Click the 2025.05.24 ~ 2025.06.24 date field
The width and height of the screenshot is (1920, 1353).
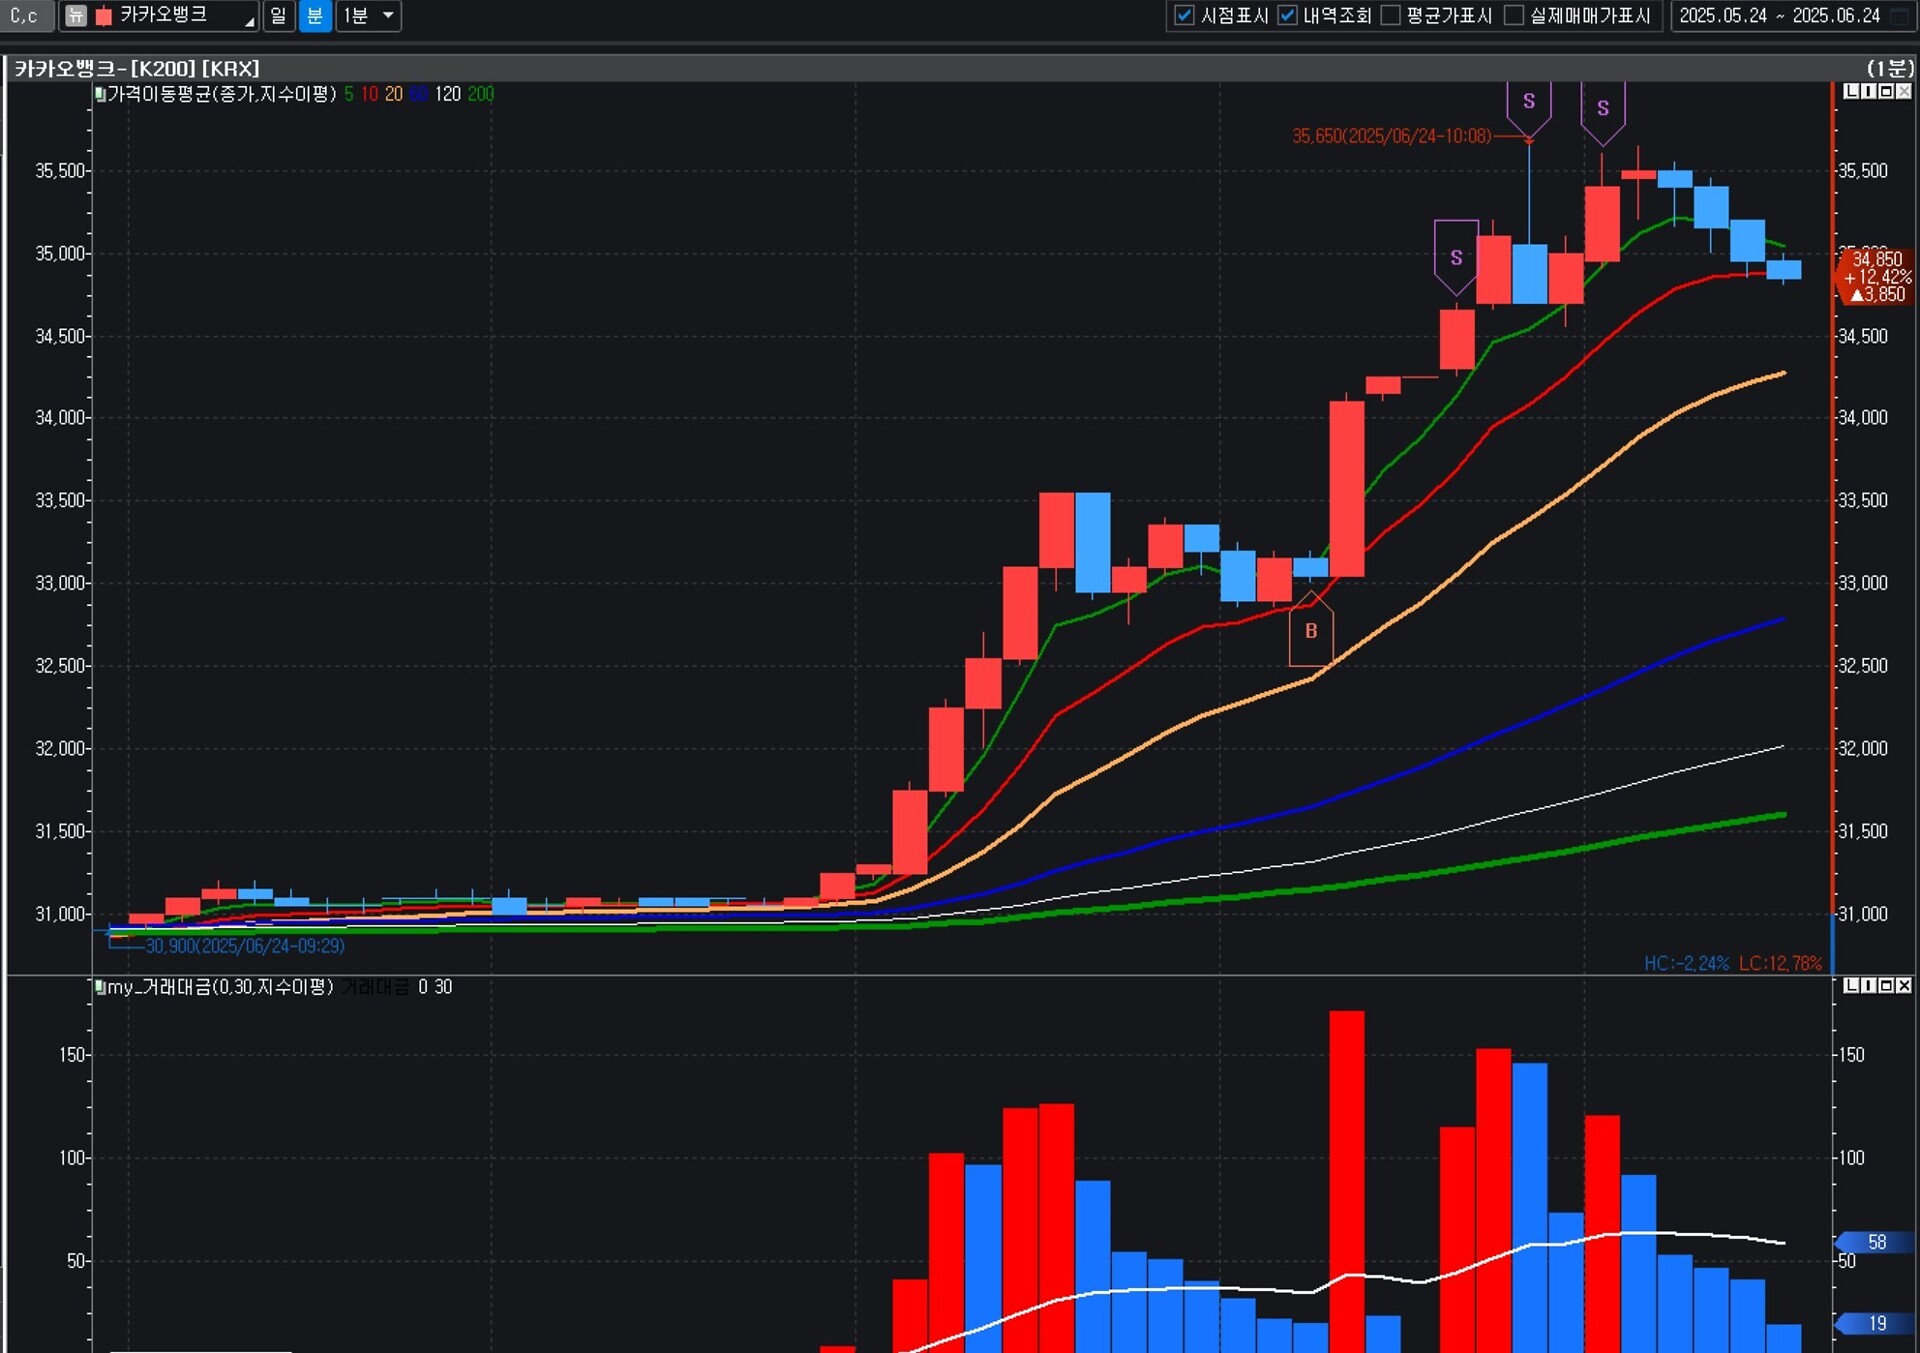[x=1779, y=15]
